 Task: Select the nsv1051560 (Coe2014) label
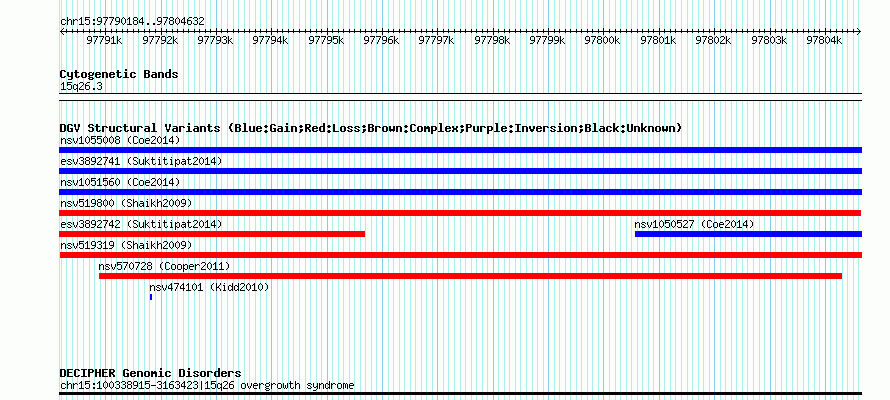tap(120, 182)
